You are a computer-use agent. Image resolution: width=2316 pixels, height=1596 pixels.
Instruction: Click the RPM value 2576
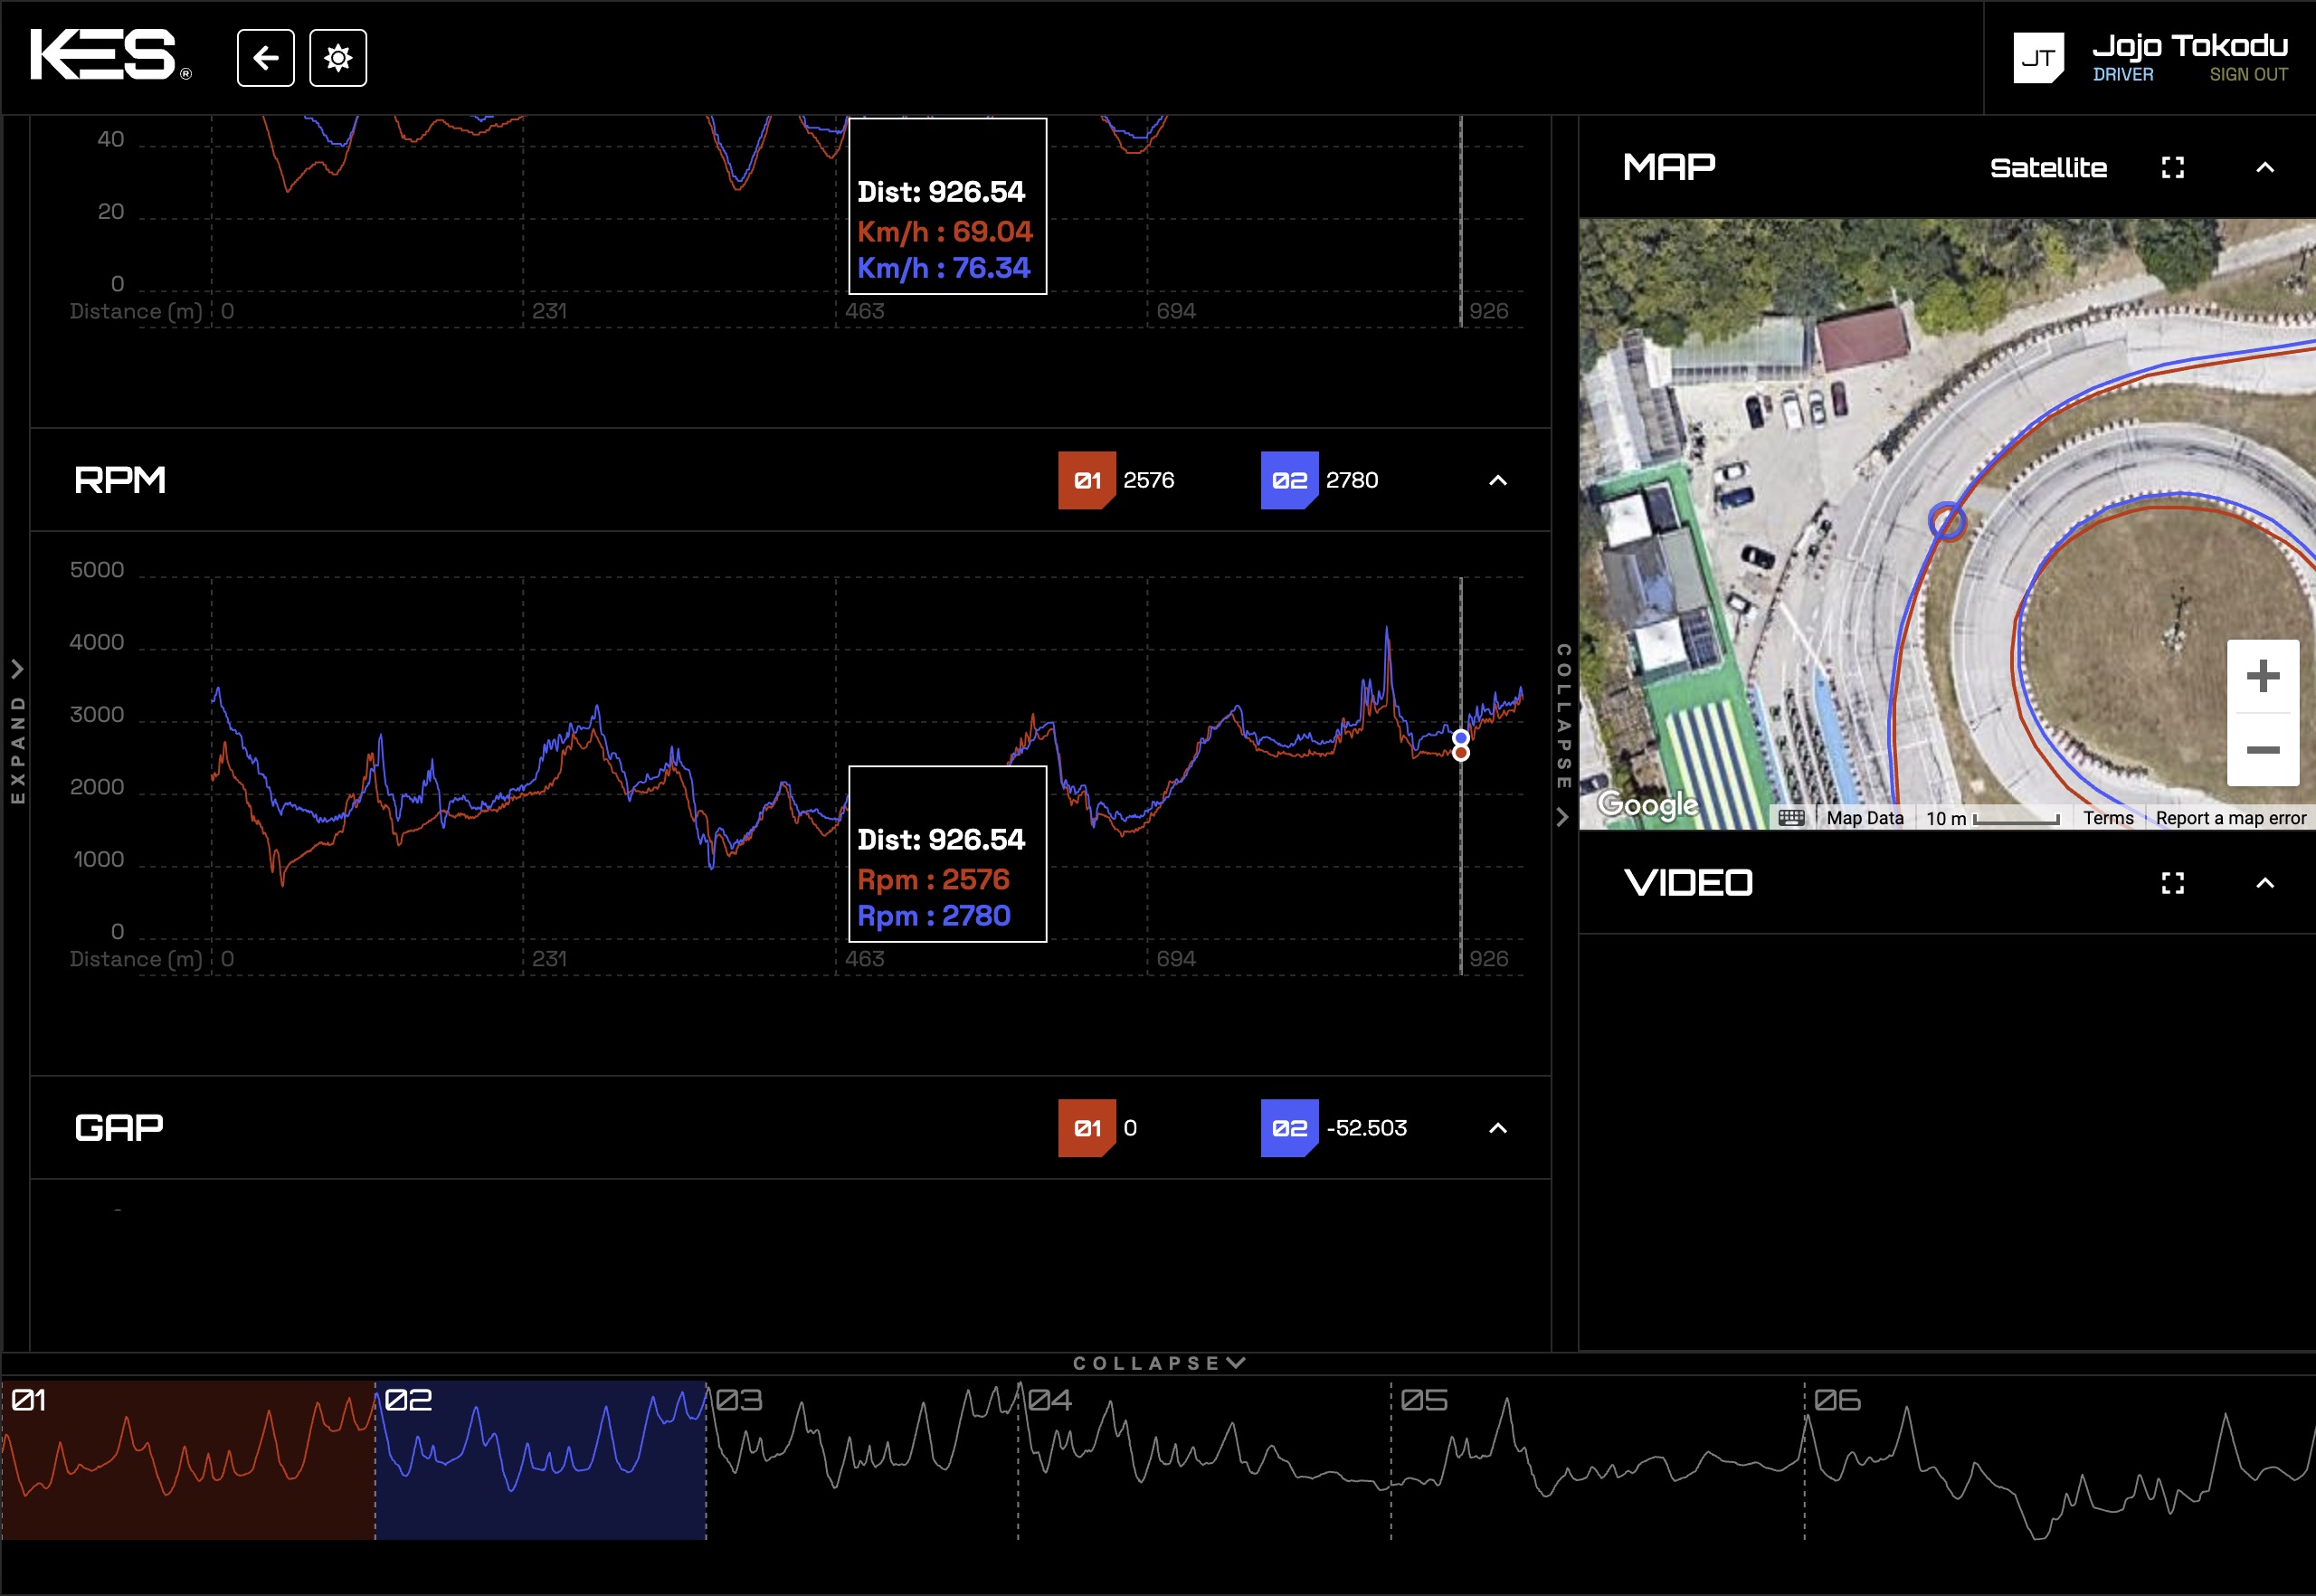1148,481
